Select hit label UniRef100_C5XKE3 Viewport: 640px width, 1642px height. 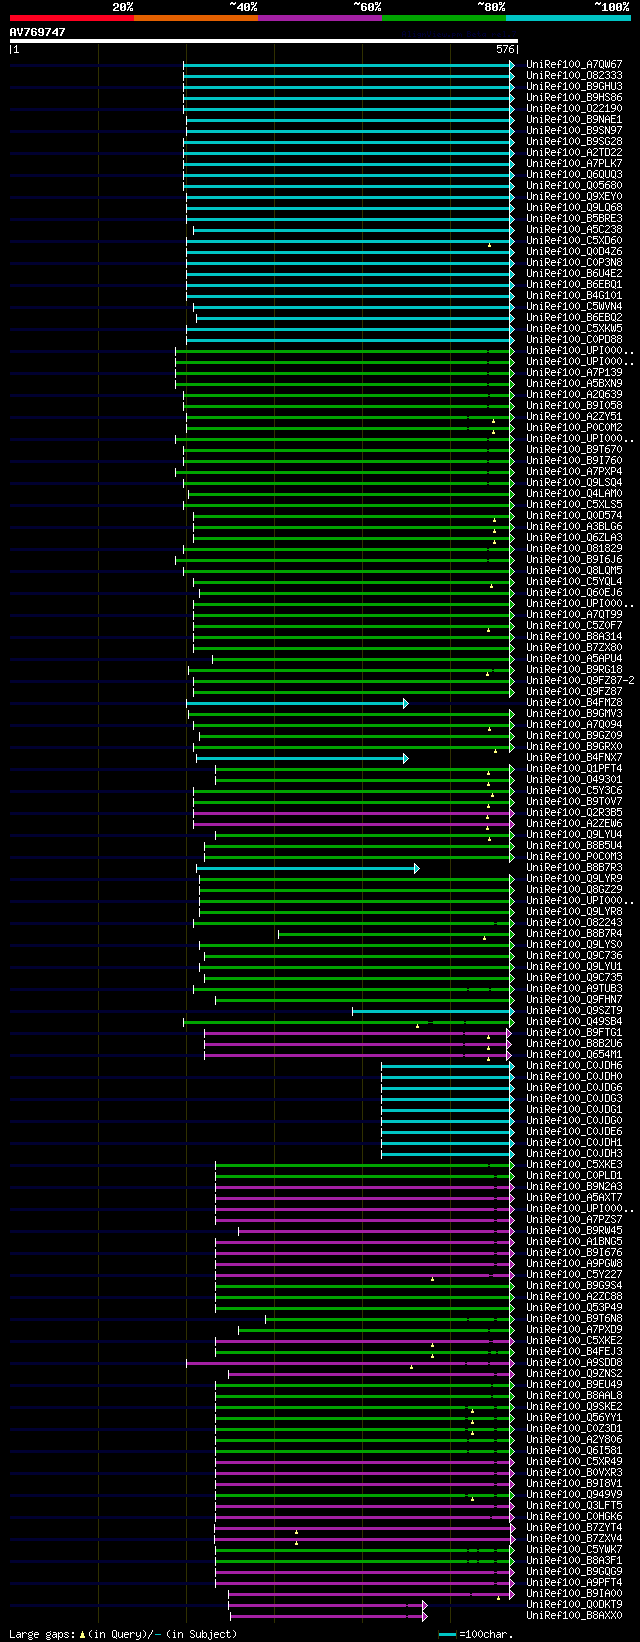click(x=574, y=1165)
